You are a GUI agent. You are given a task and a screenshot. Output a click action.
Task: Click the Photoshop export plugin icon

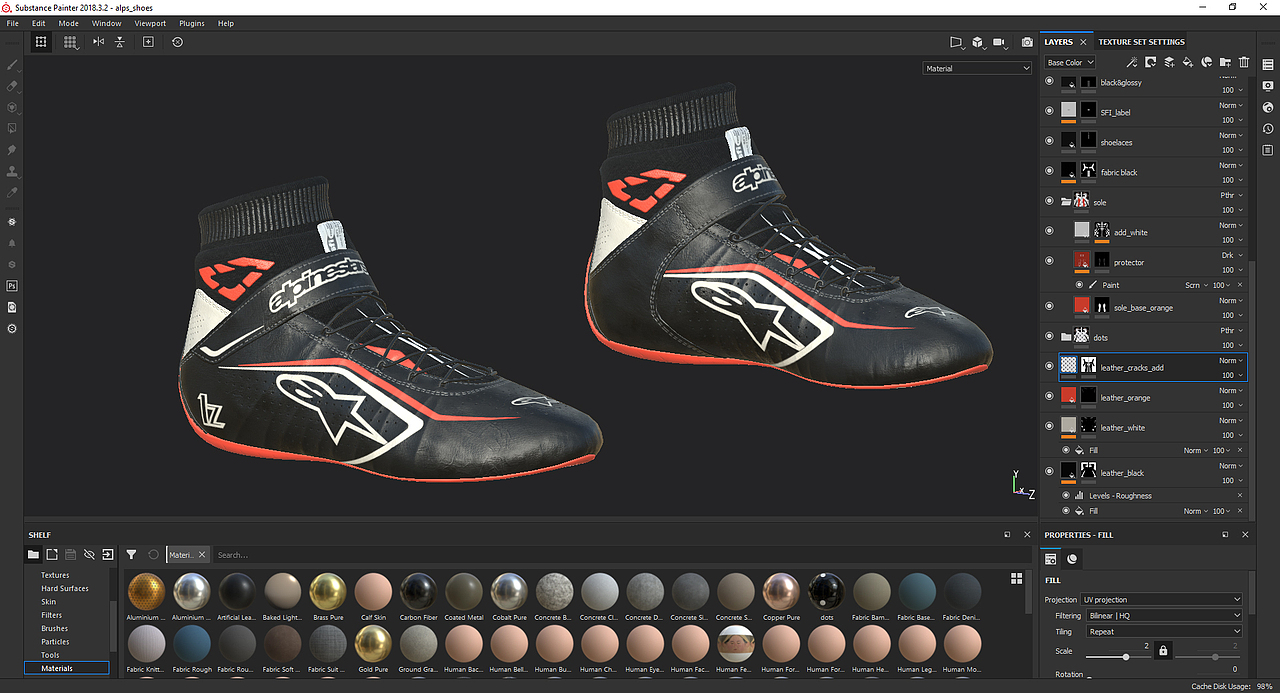[12, 286]
